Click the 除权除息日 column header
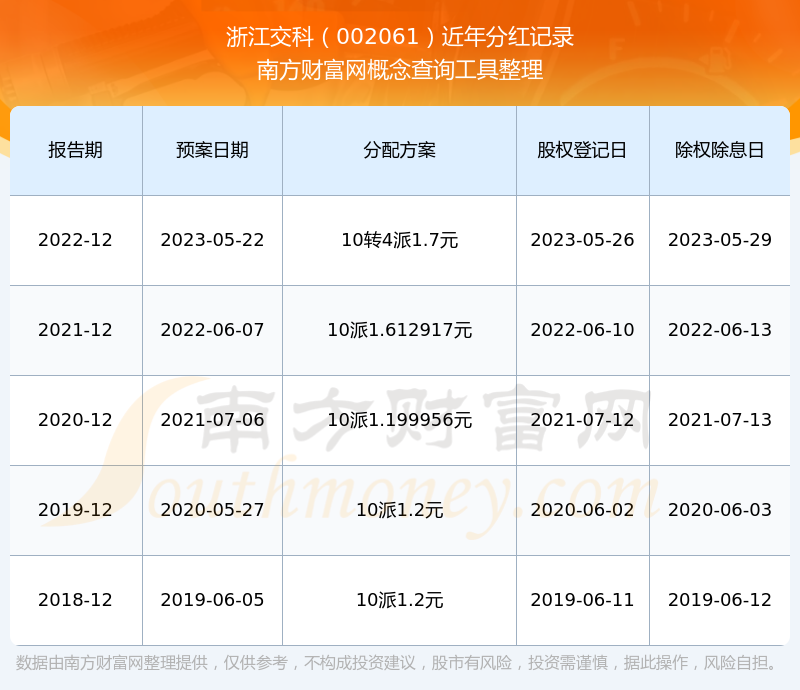The width and height of the screenshot is (800, 690). pyautogui.click(x=719, y=151)
